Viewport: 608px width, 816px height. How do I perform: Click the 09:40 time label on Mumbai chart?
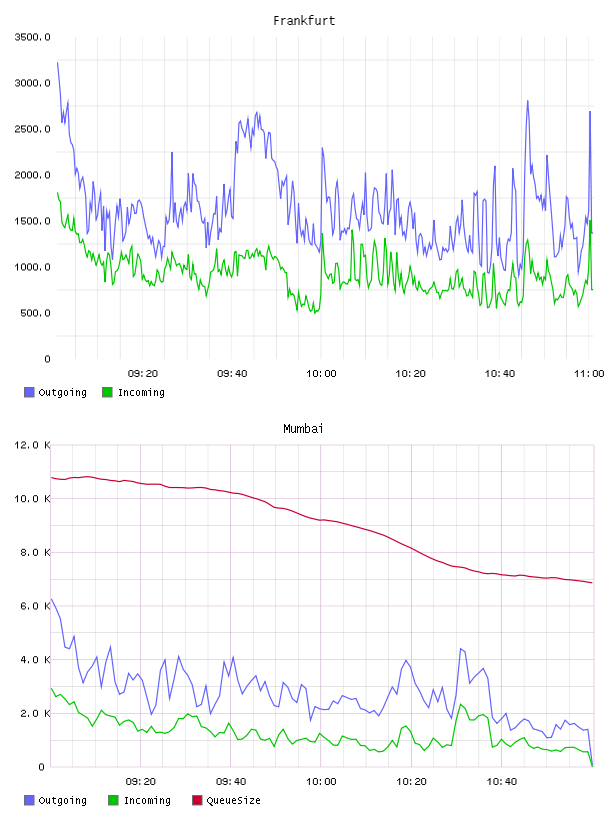pyautogui.click(x=231, y=782)
